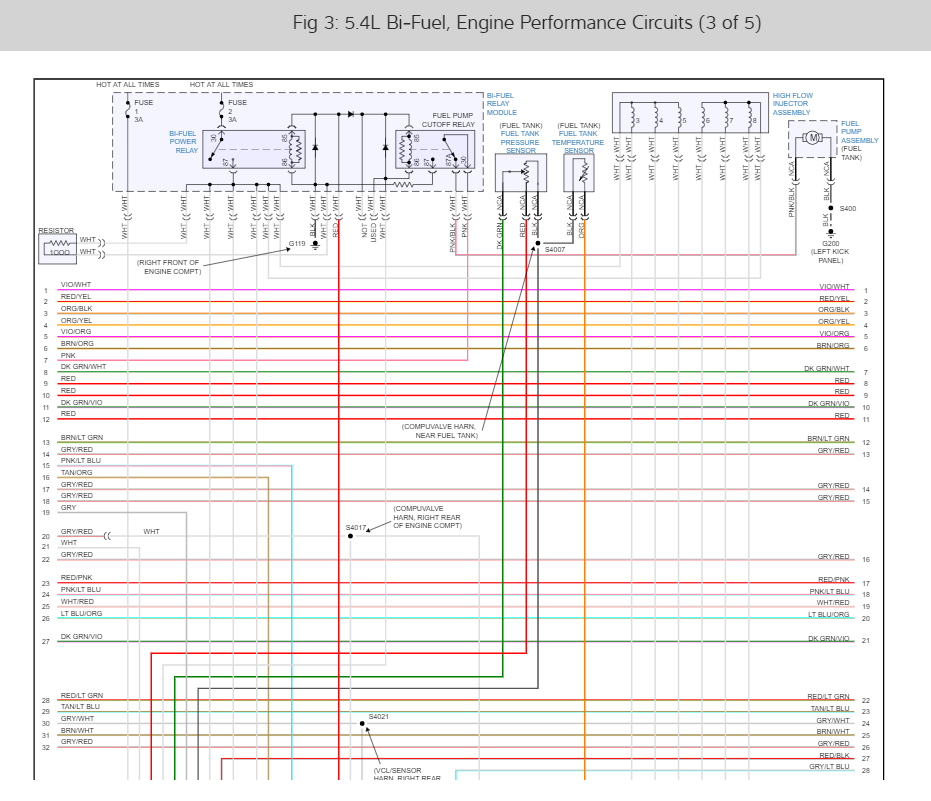Click the ORG label under temperature sensor
Image resolution: width=931 pixels, height=801 pixels.
point(582,230)
